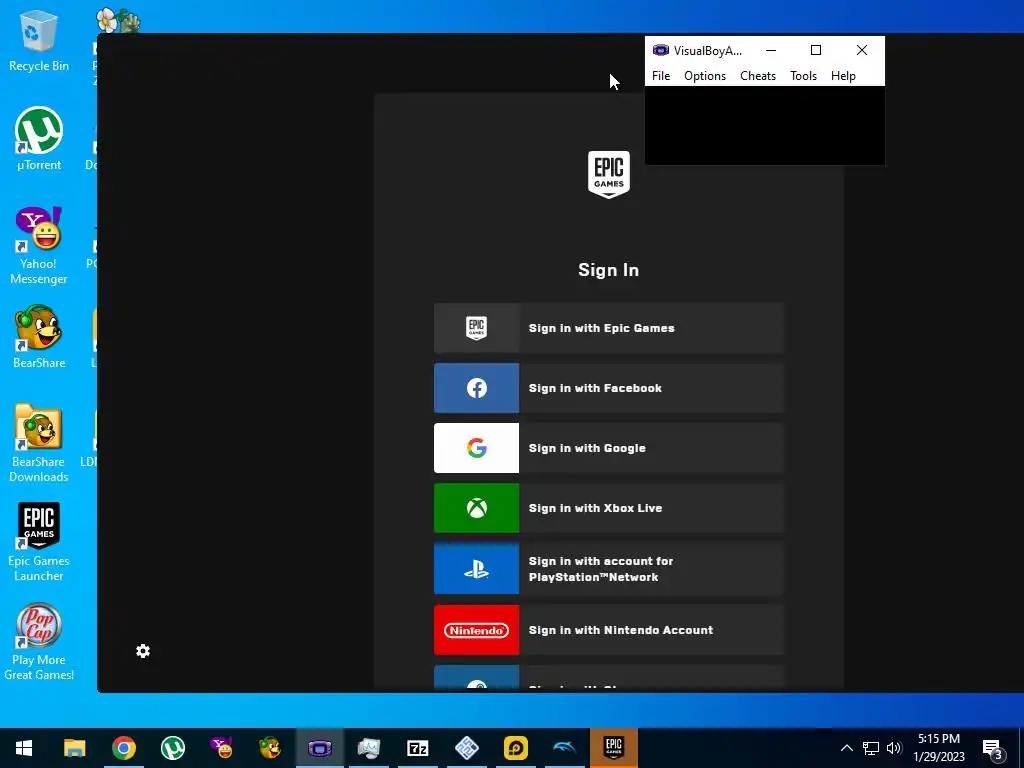Sign in with Epic Games account
The height and width of the screenshot is (768, 1024).
(x=609, y=328)
